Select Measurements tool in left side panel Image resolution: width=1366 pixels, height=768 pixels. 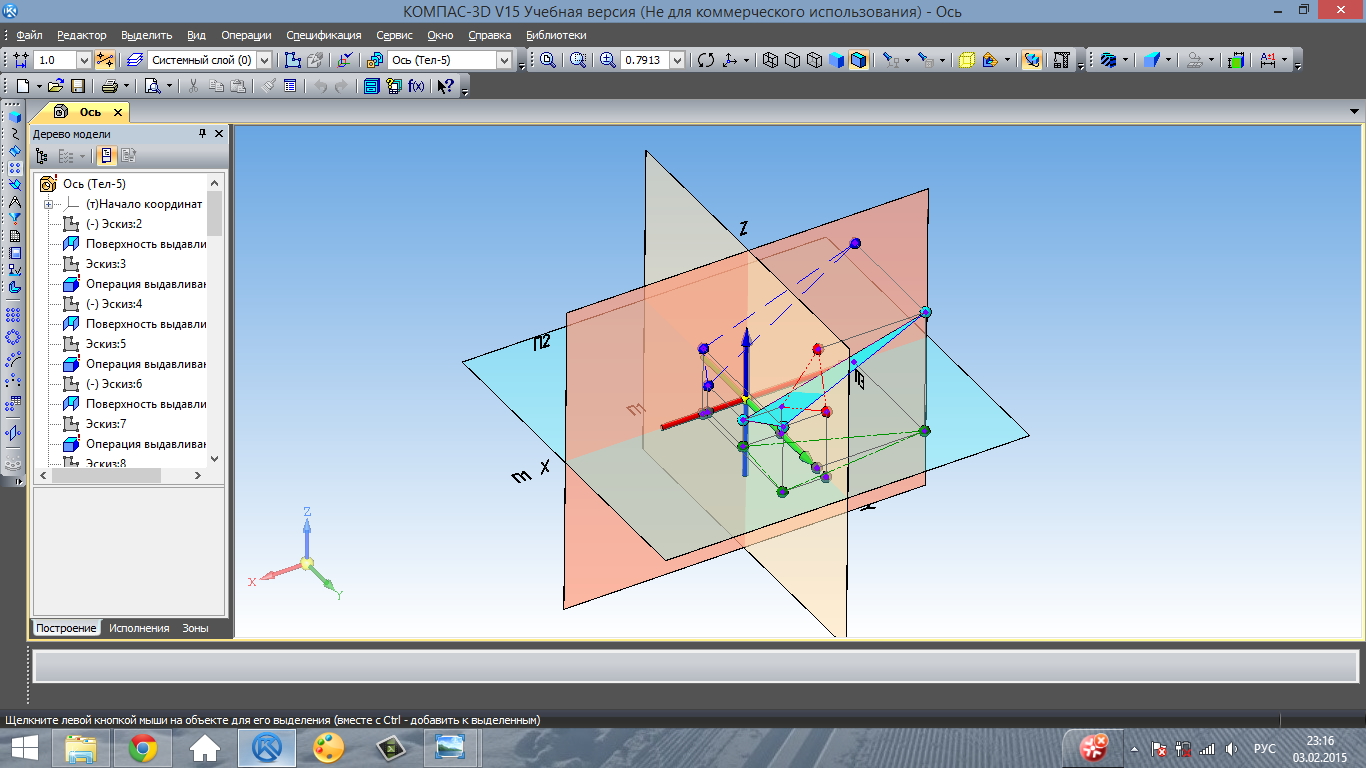[14, 201]
